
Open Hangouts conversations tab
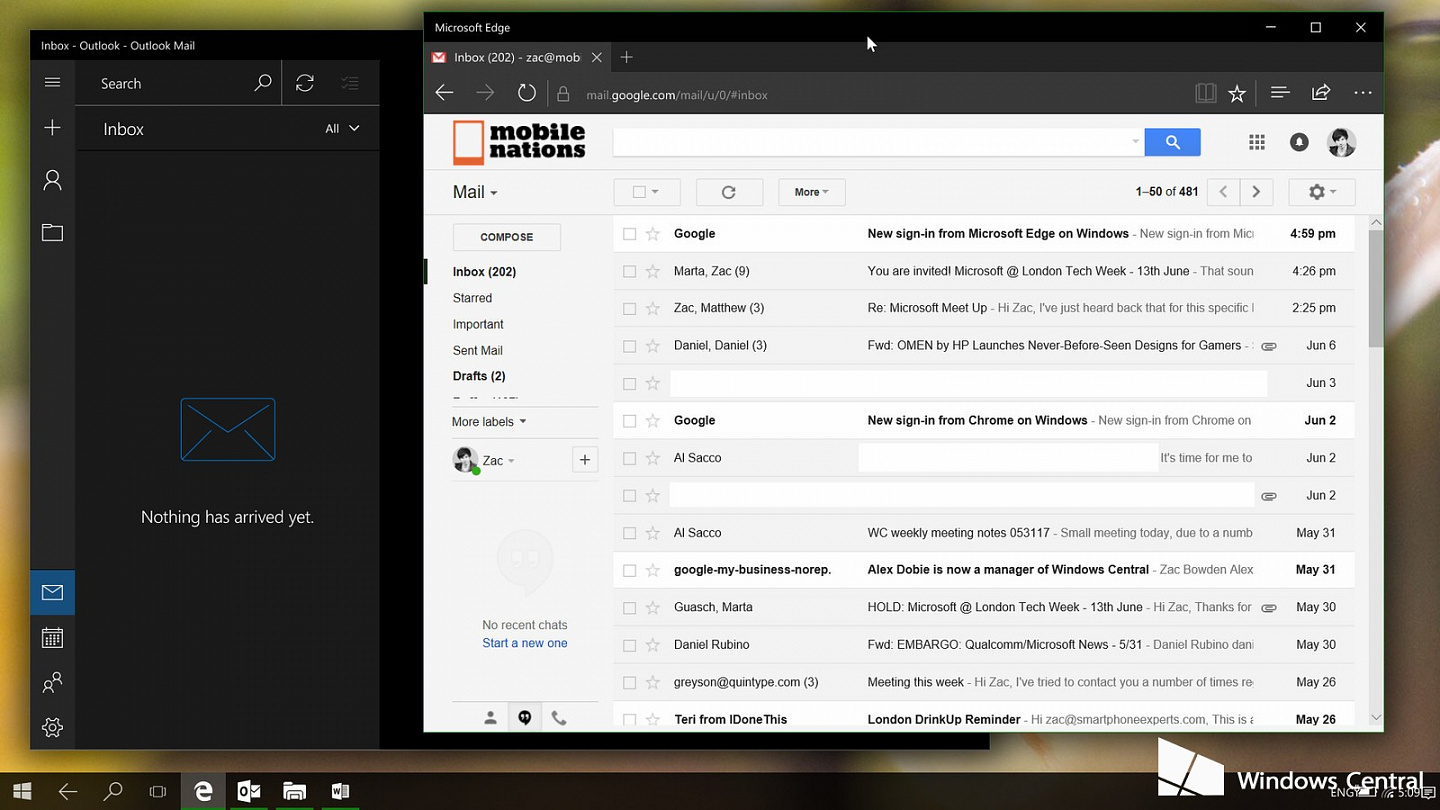pyautogui.click(x=525, y=717)
